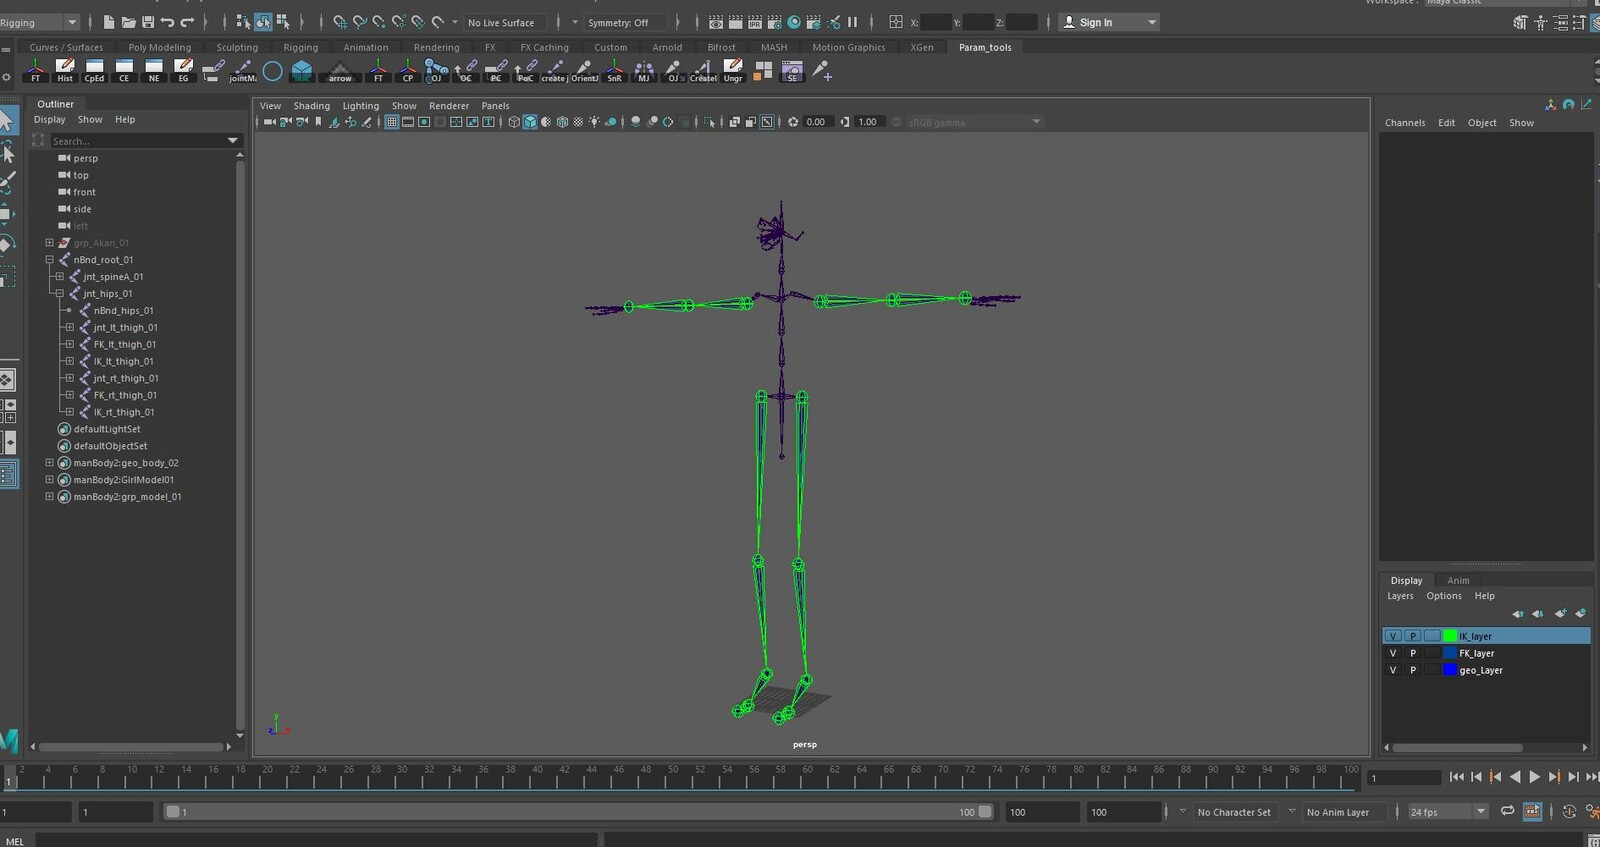Click the jointMa shelf tool
Image resolution: width=1600 pixels, height=847 pixels.
click(x=243, y=70)
